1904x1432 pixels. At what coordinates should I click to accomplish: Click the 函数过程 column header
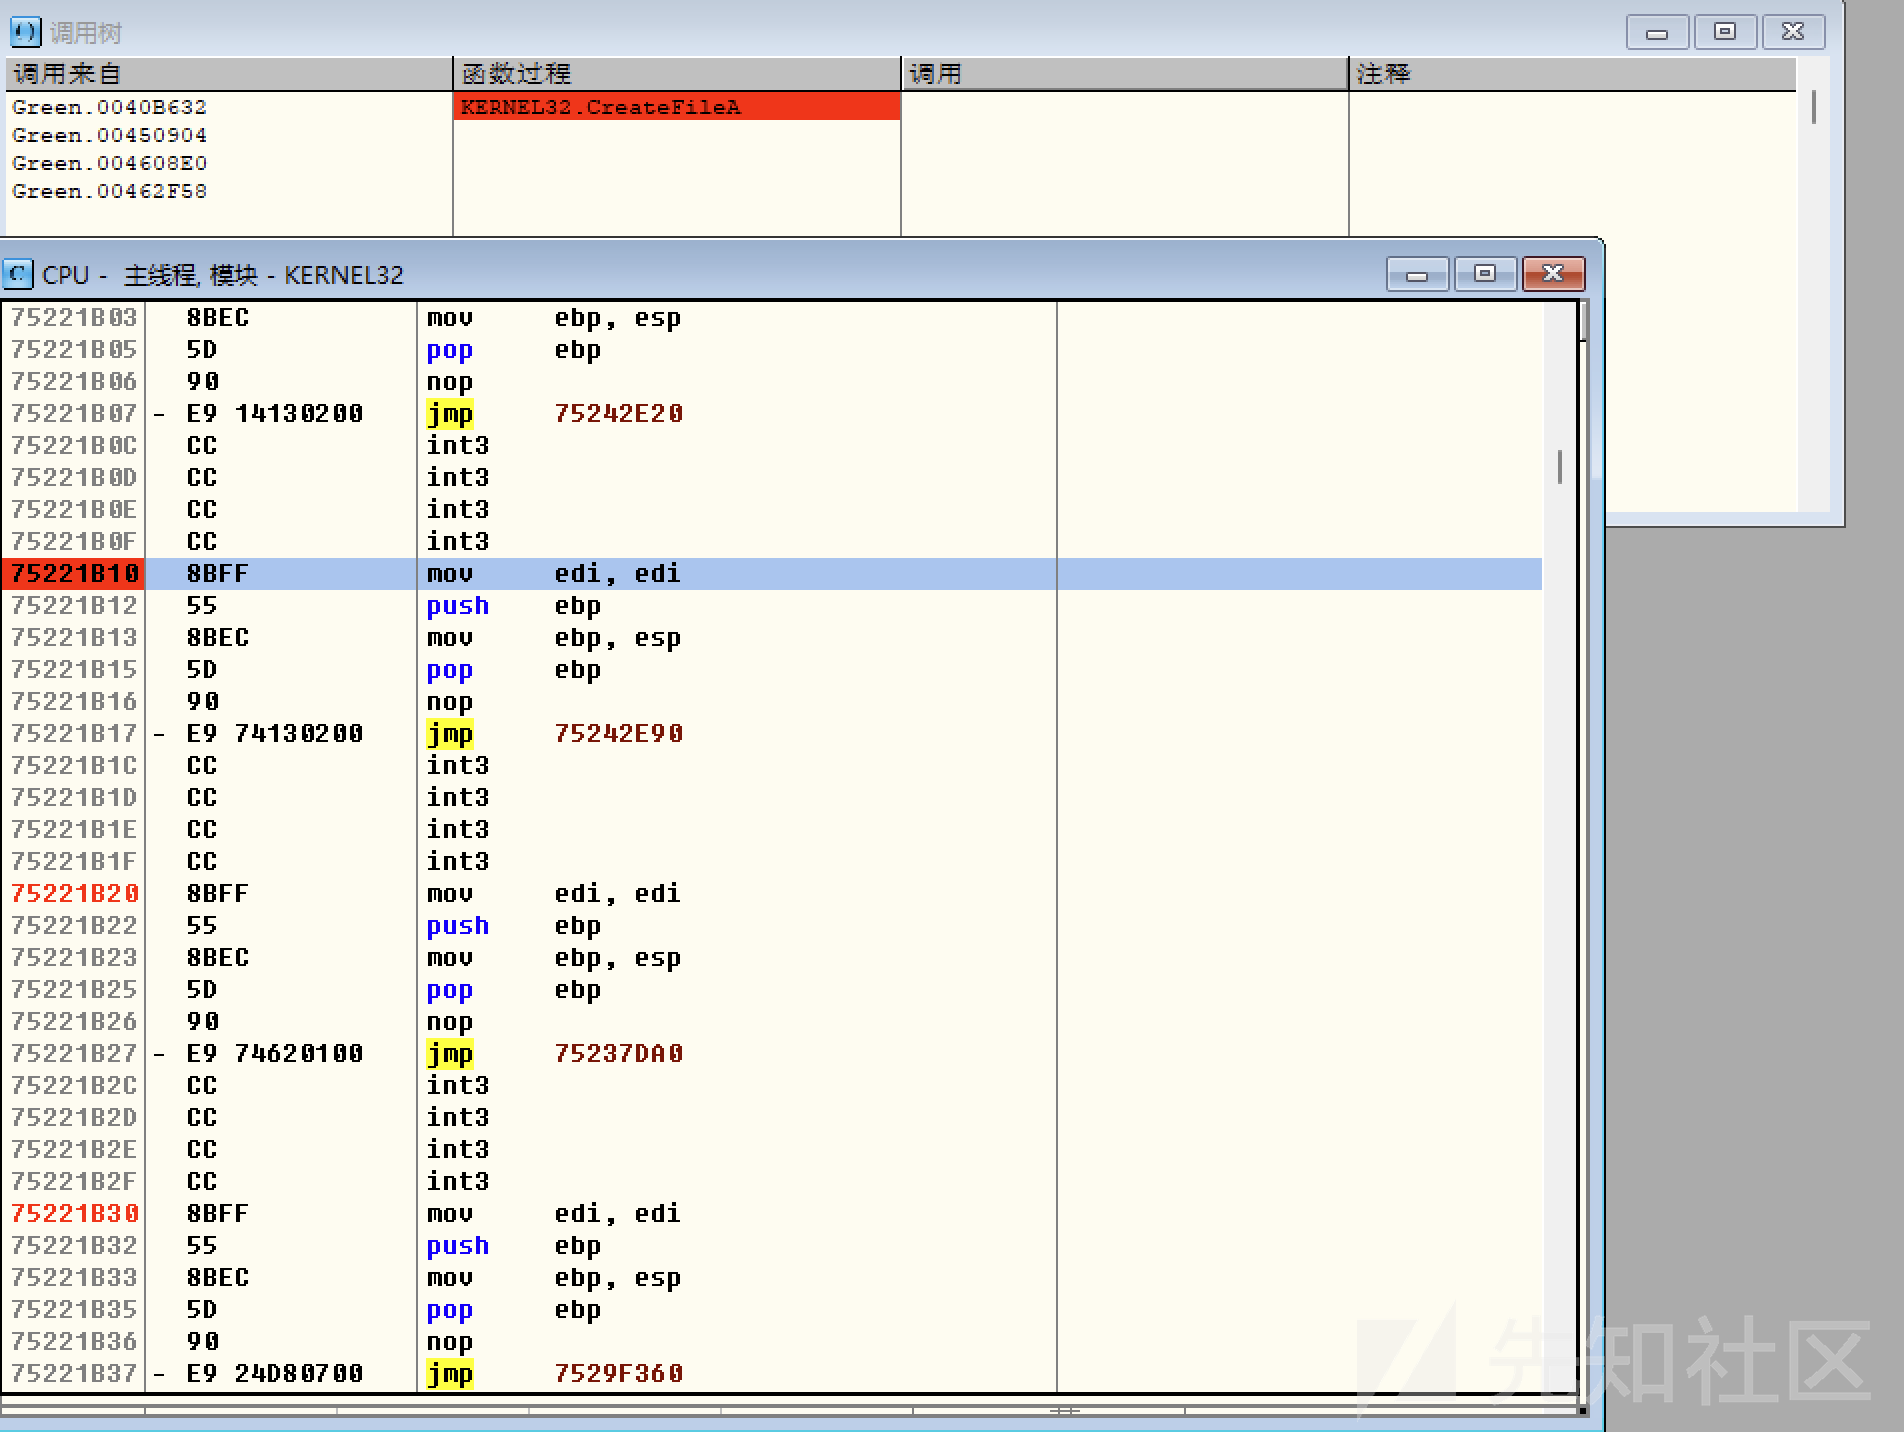[677, 74]
